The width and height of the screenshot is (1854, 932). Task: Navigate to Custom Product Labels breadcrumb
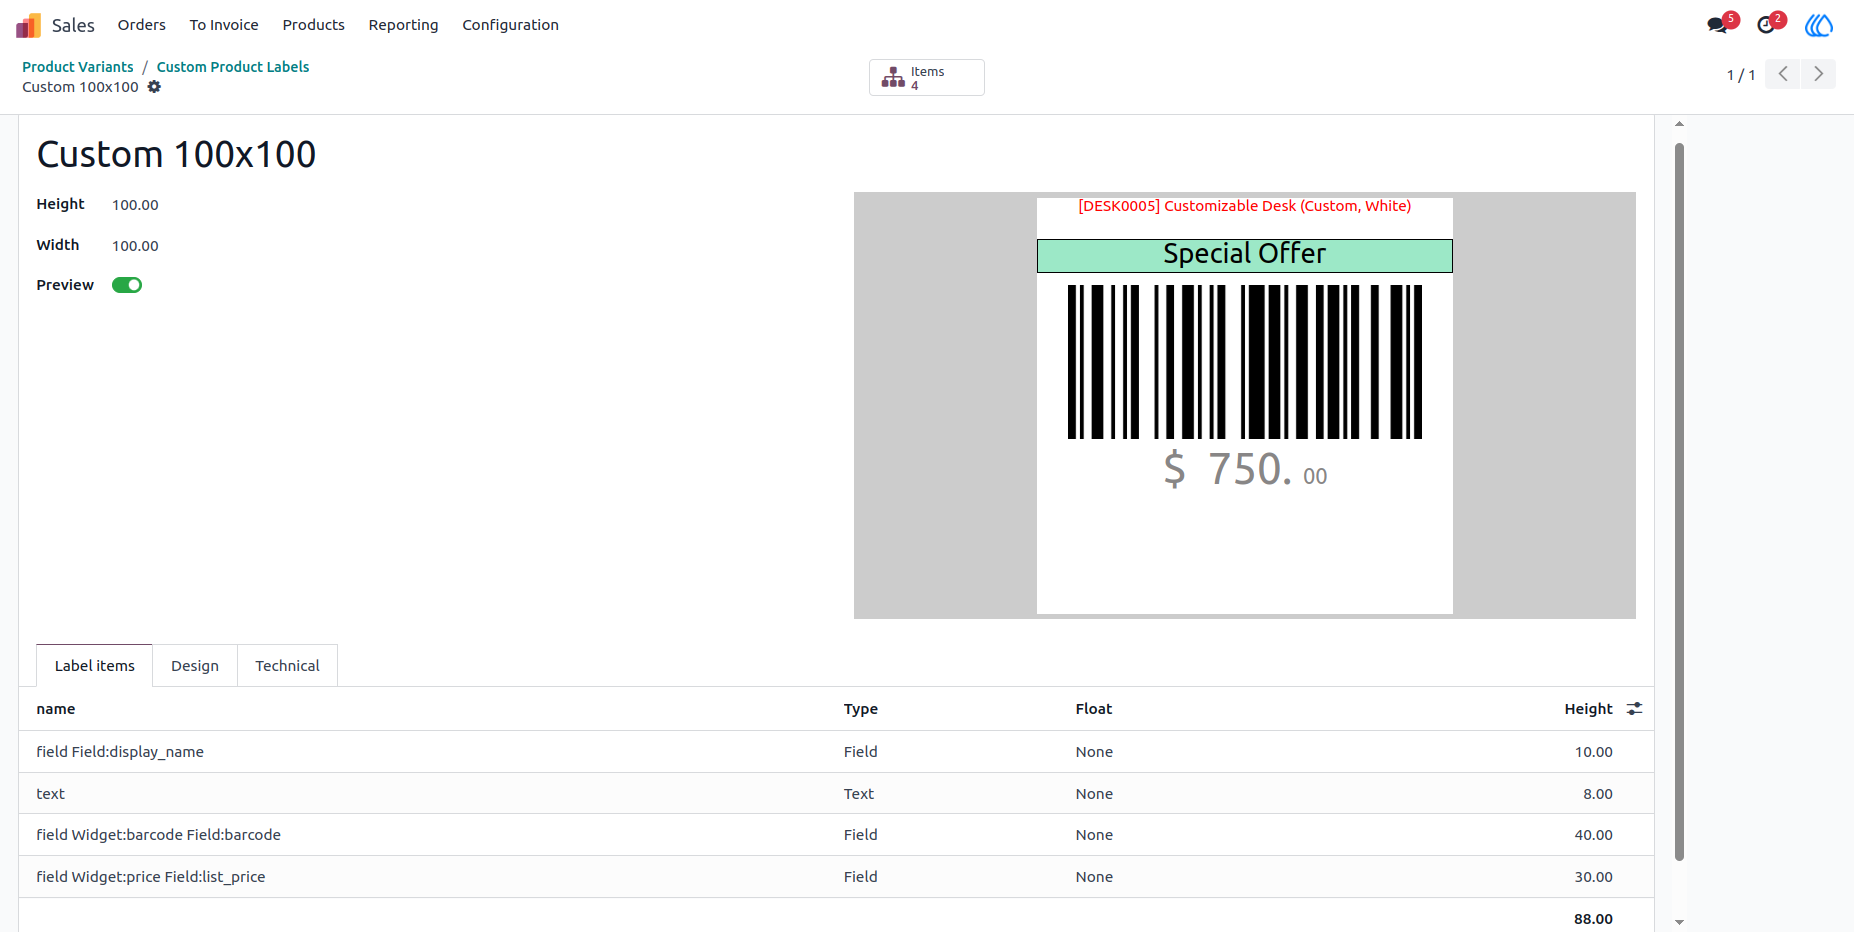233,67
